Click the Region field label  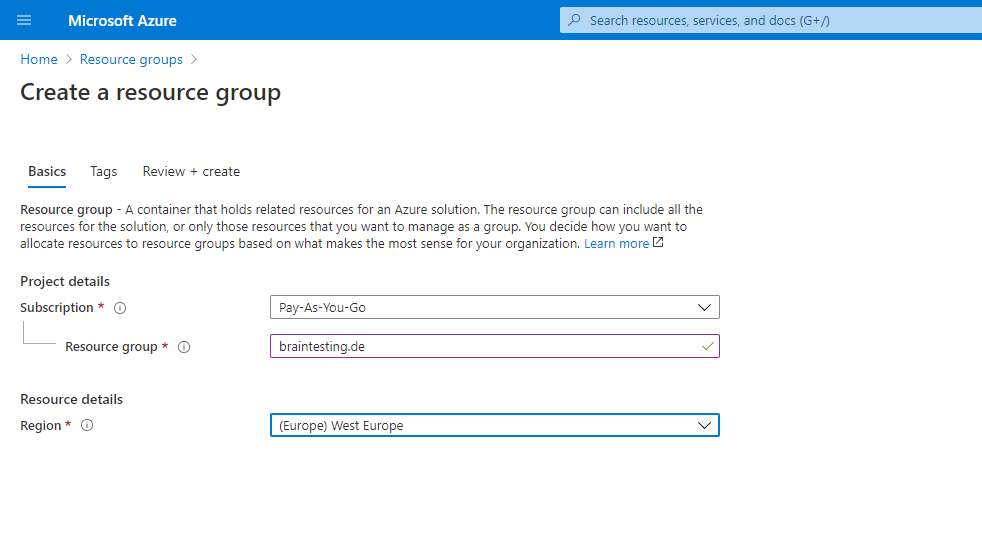point(41,426)
